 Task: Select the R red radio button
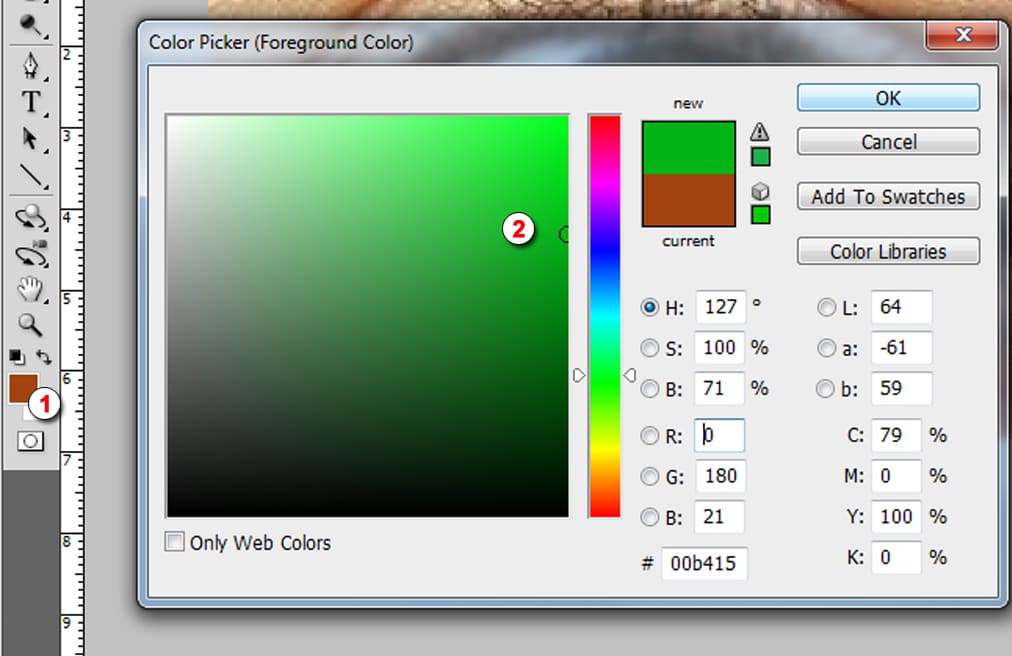pos(650,436)
